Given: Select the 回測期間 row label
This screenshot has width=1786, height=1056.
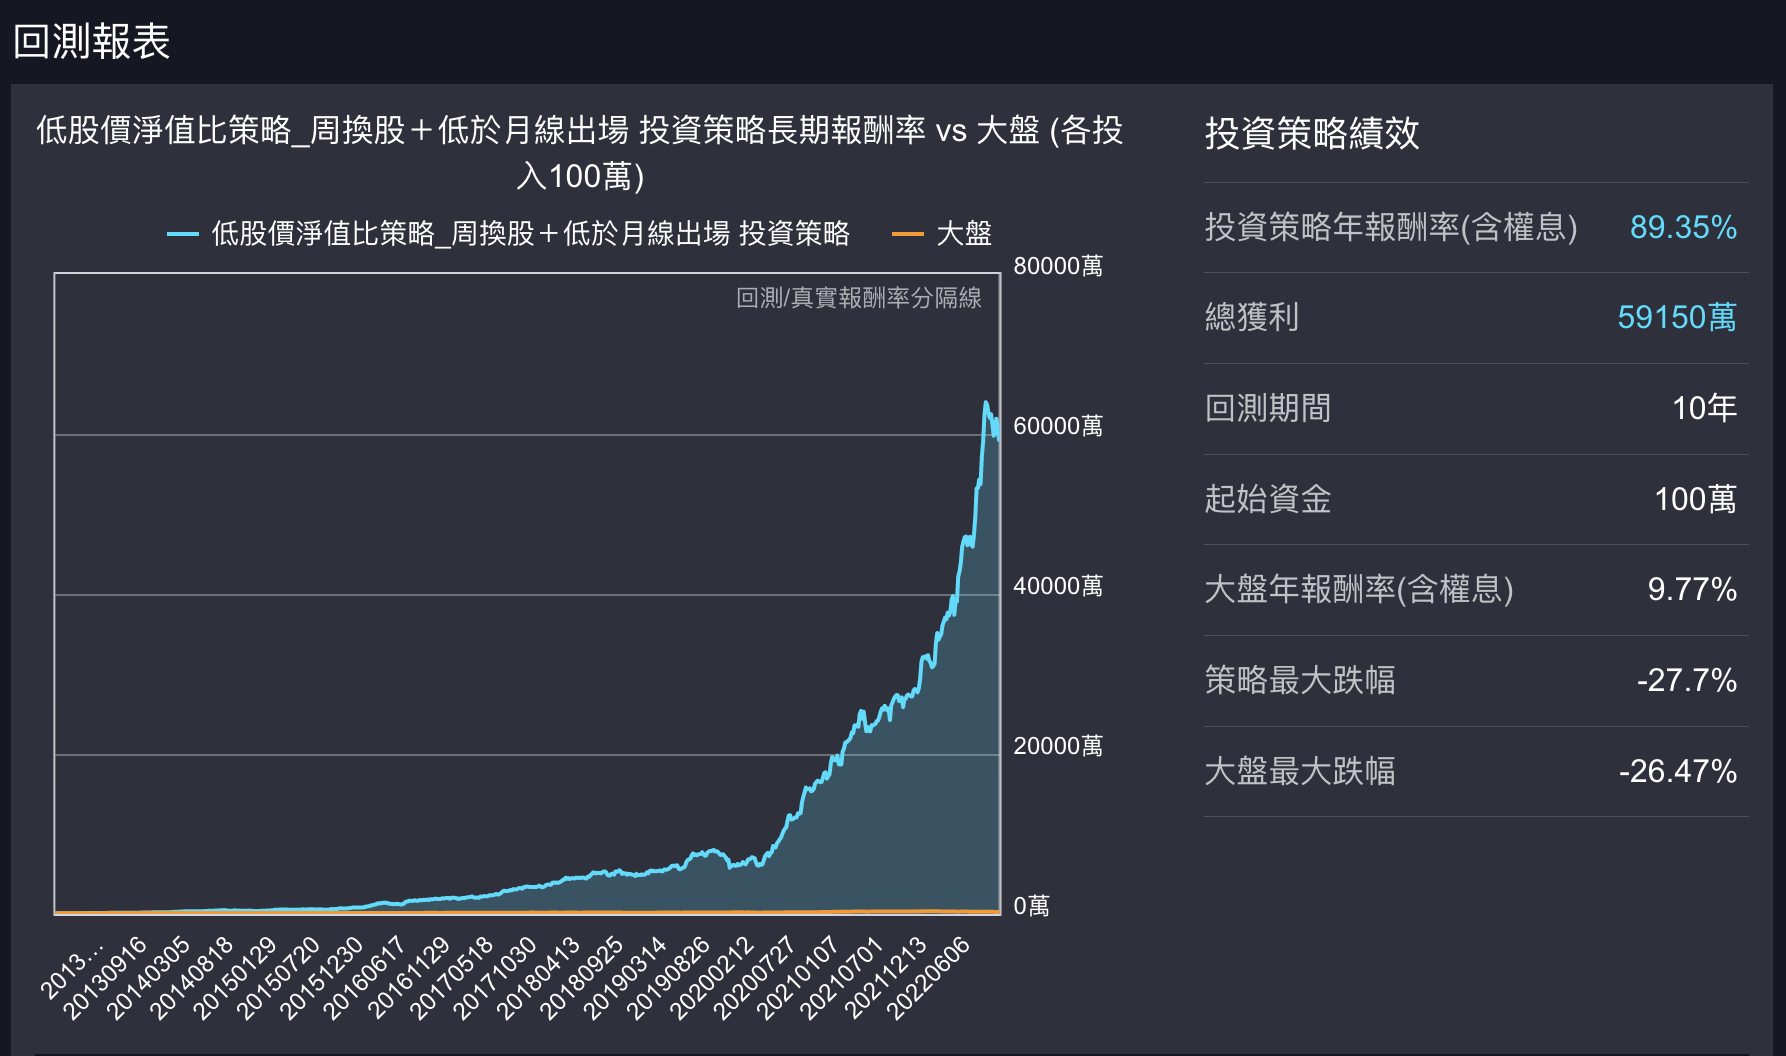Looking at the screenshot, I should click(1267, 408).
